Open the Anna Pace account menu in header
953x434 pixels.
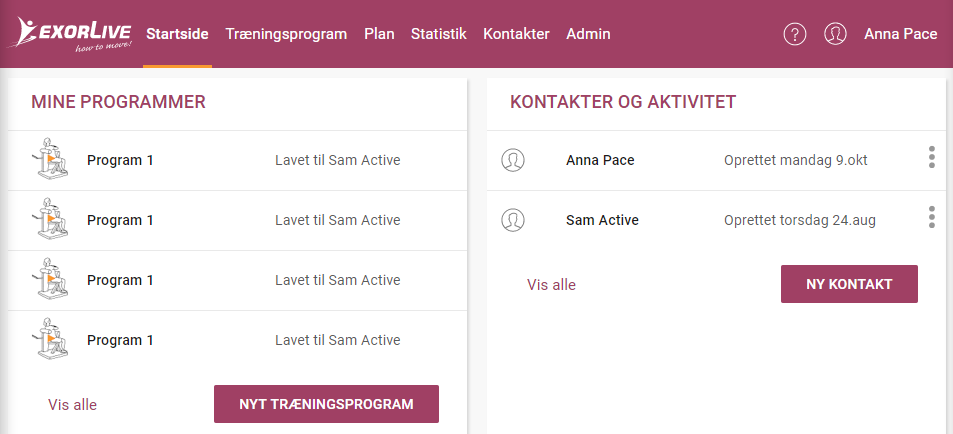point(901,34)
